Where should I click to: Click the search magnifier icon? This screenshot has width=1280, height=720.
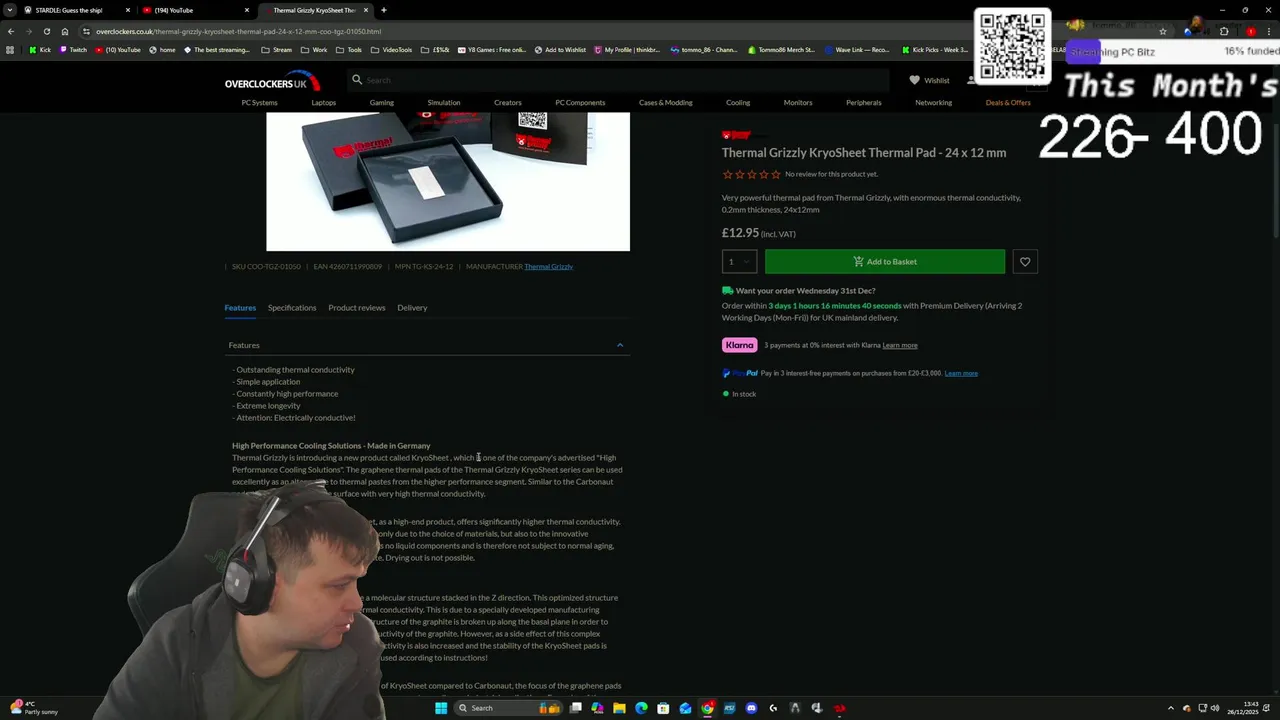pyautogui.click(x=356, y=80)
